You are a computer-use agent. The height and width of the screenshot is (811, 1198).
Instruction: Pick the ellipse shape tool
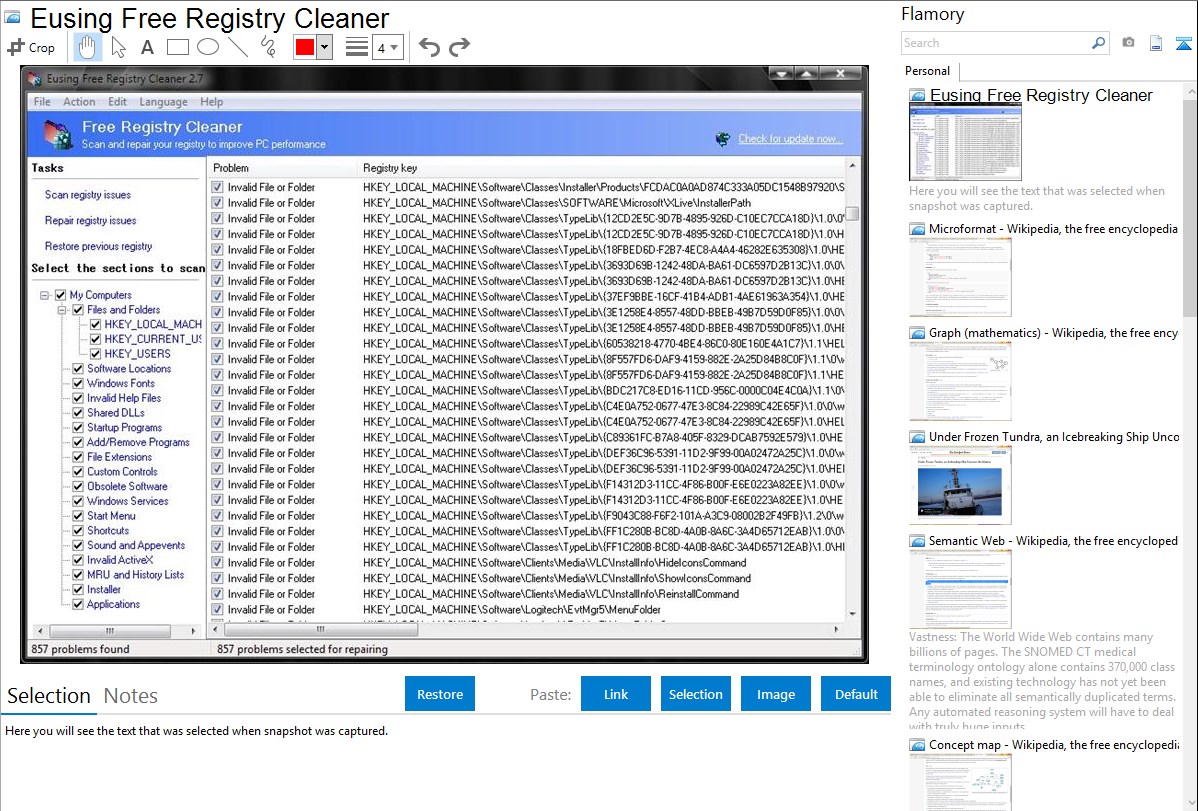tap(207, 47)
